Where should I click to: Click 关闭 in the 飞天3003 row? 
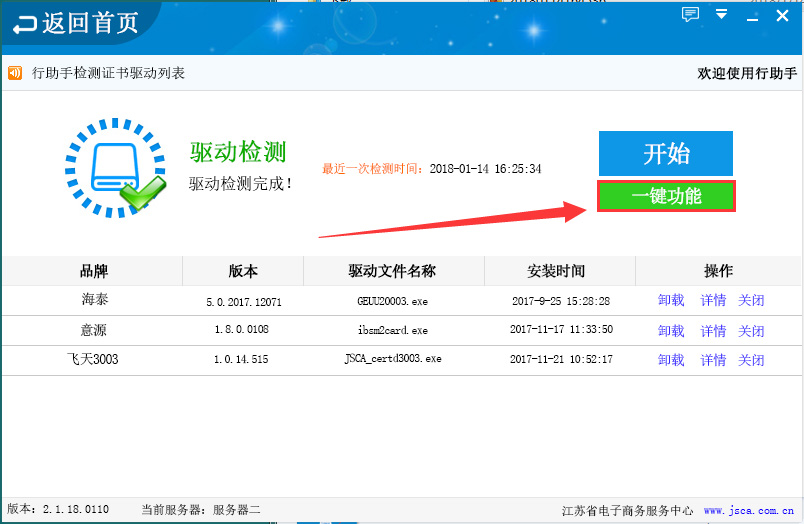tap(751, 360)
